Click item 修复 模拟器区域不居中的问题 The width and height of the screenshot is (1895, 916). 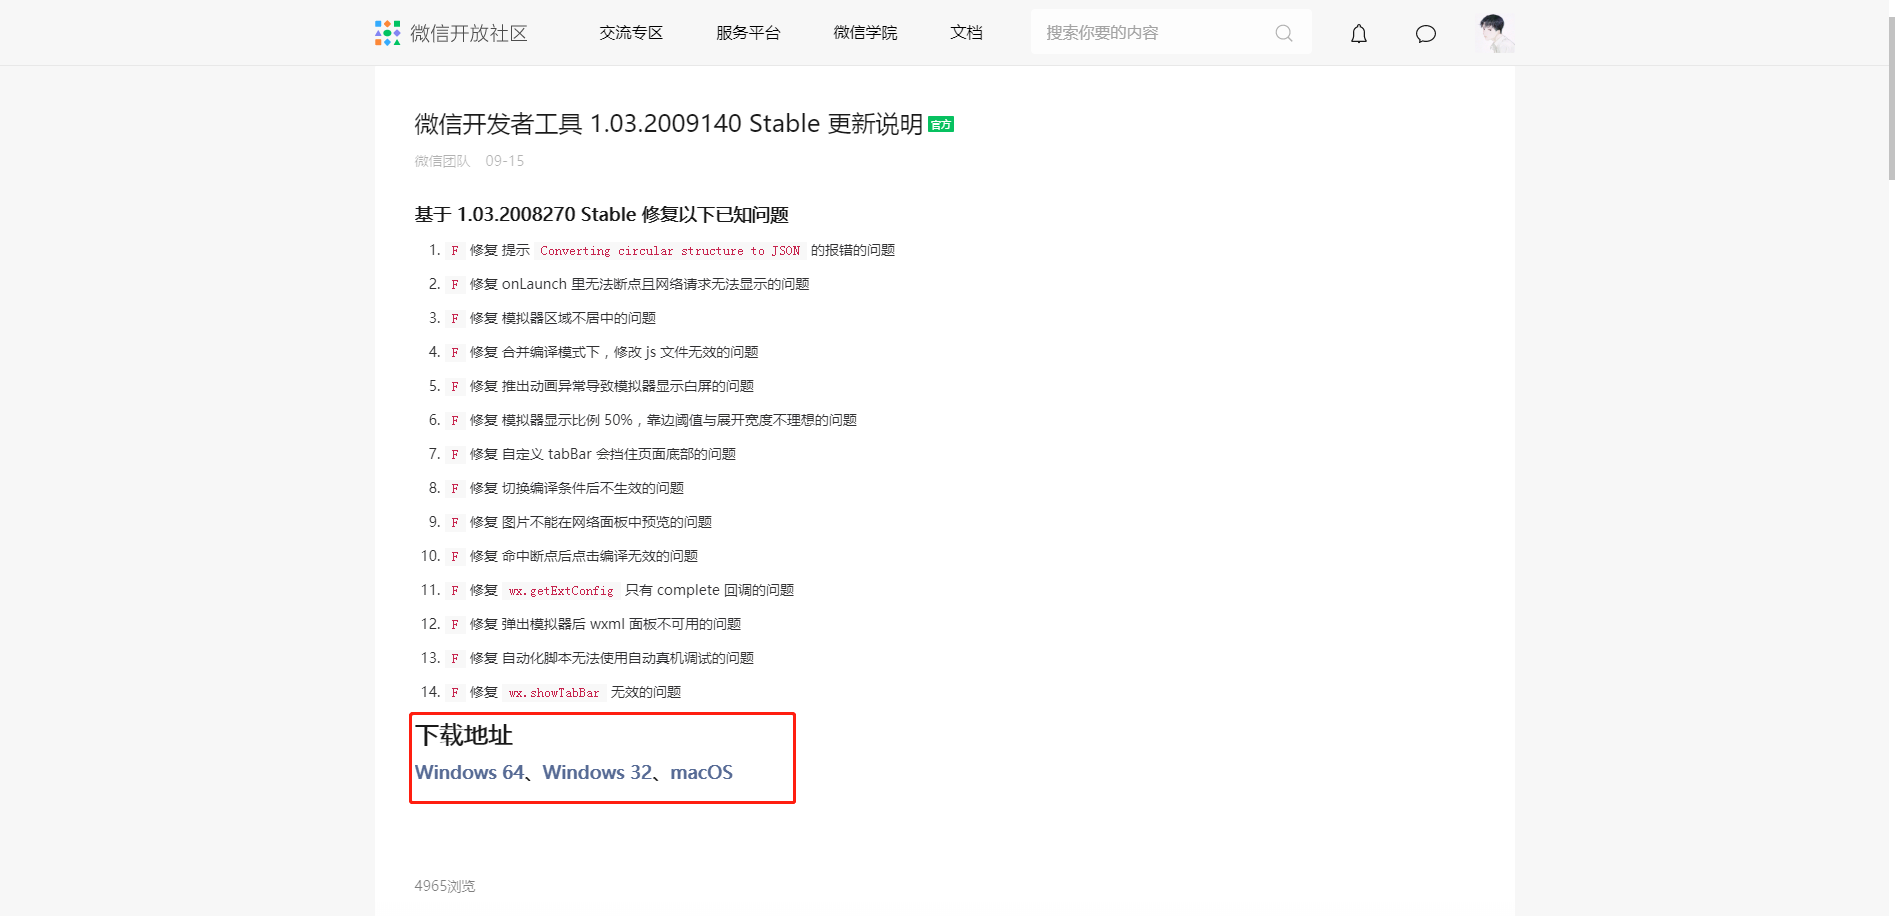coord(563,318)
